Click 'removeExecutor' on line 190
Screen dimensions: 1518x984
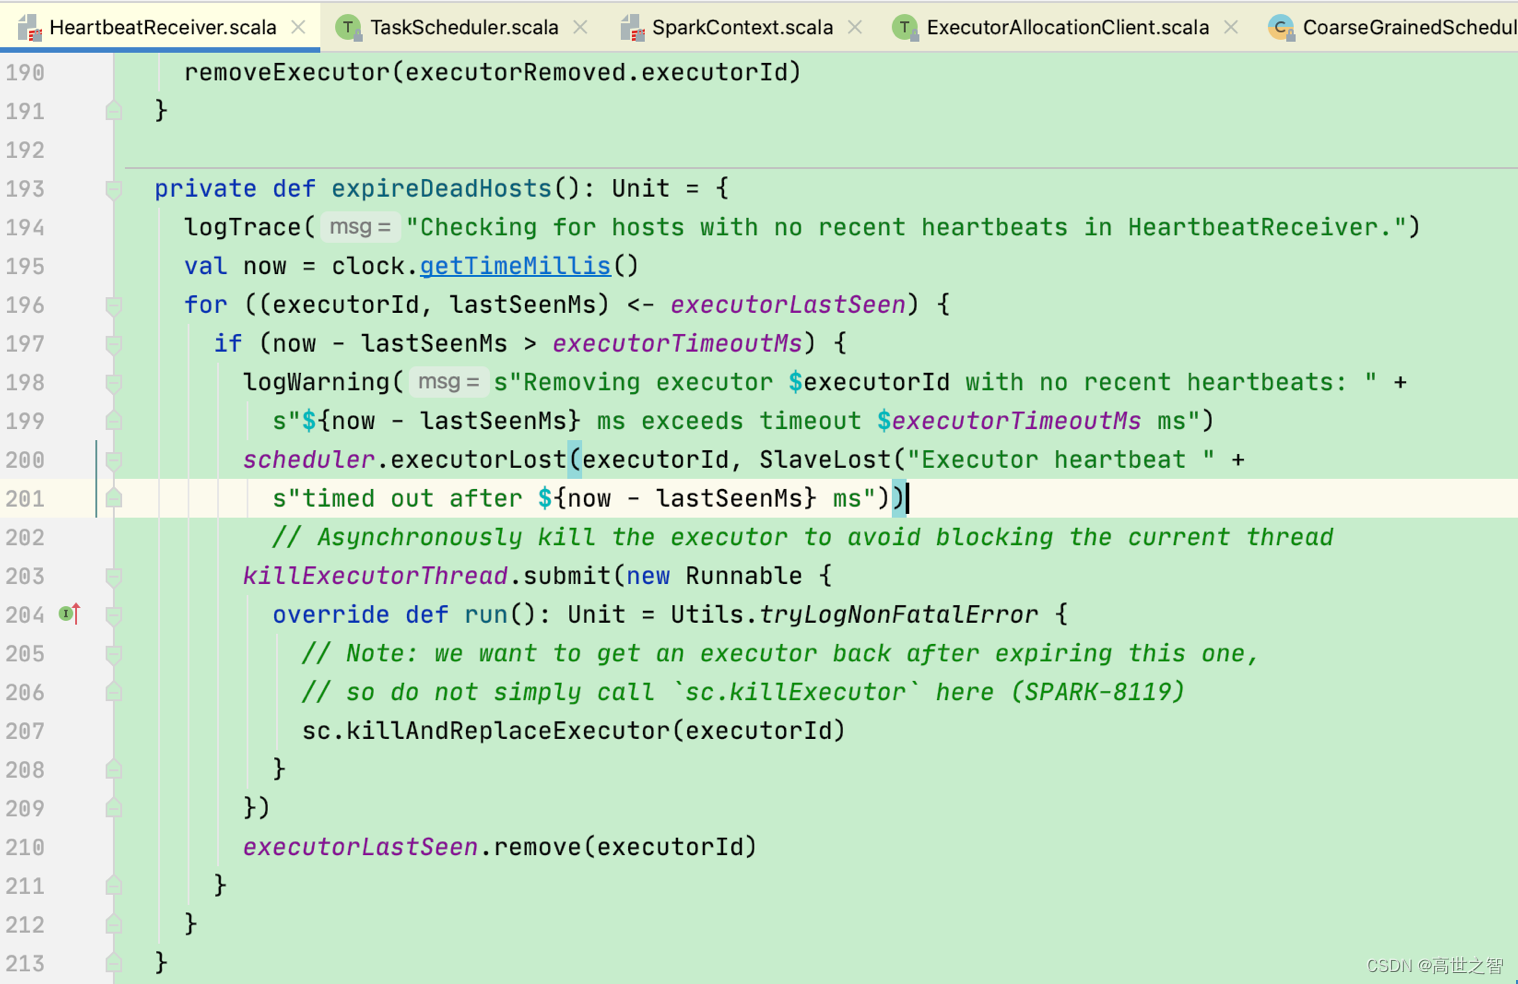click(x=287, y=73)
